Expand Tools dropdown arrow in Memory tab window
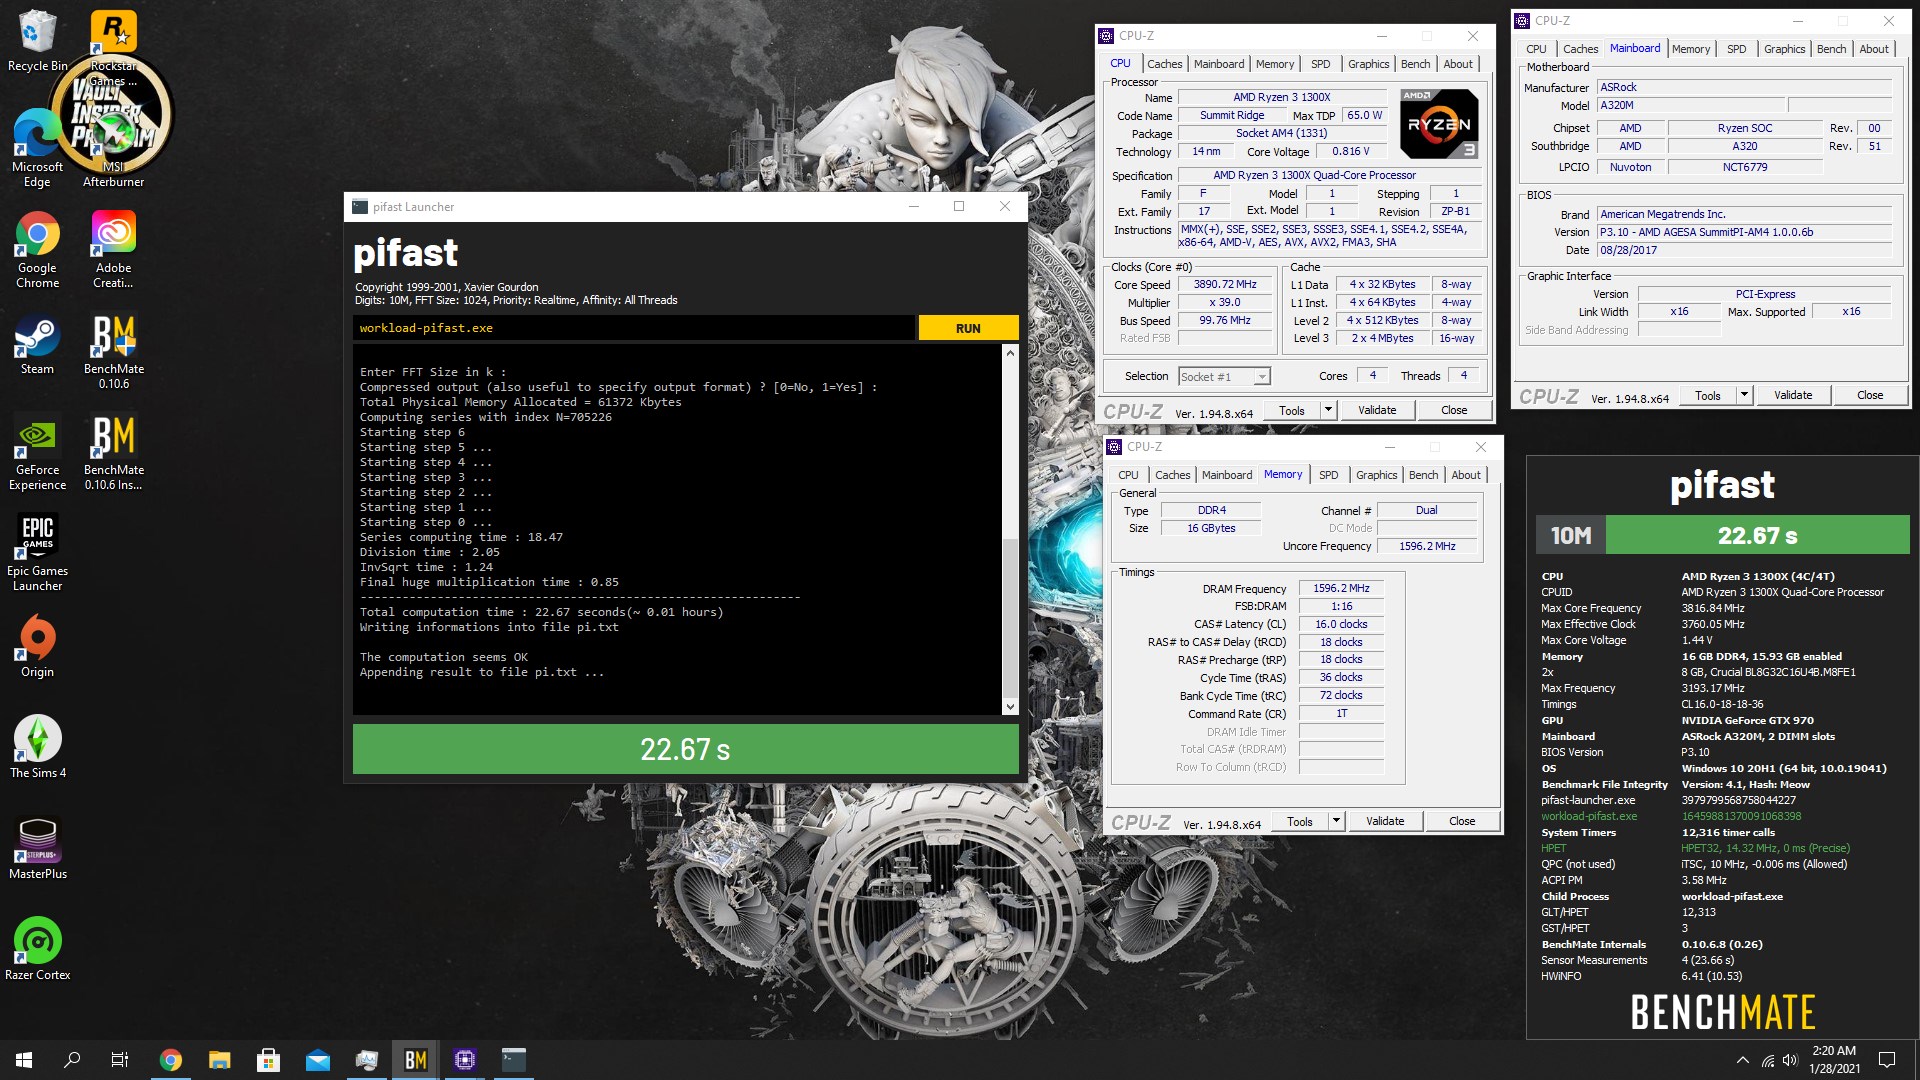1920x1080 pixels. click(x=1336, y=821)
